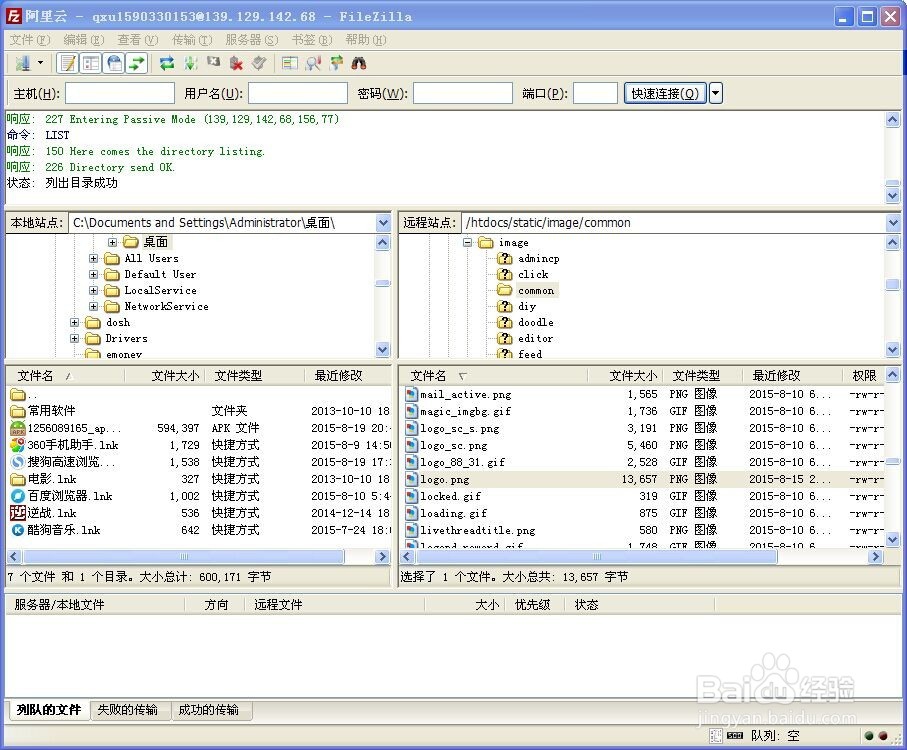Open the 帮助(H) menu
Viewport: 907px width, 750px height.
pos(366,40)
